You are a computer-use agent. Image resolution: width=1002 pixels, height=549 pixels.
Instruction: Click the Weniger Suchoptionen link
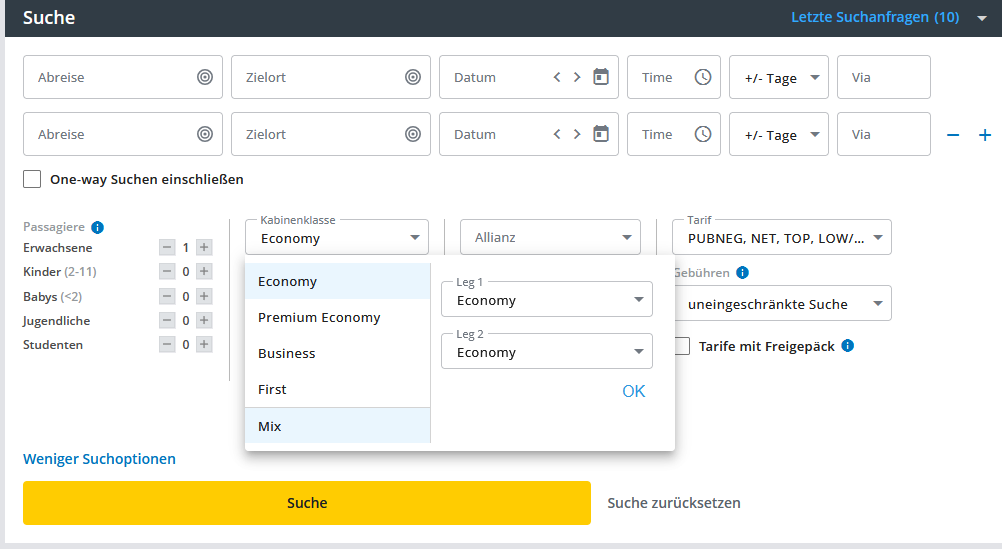coord(99,459)
